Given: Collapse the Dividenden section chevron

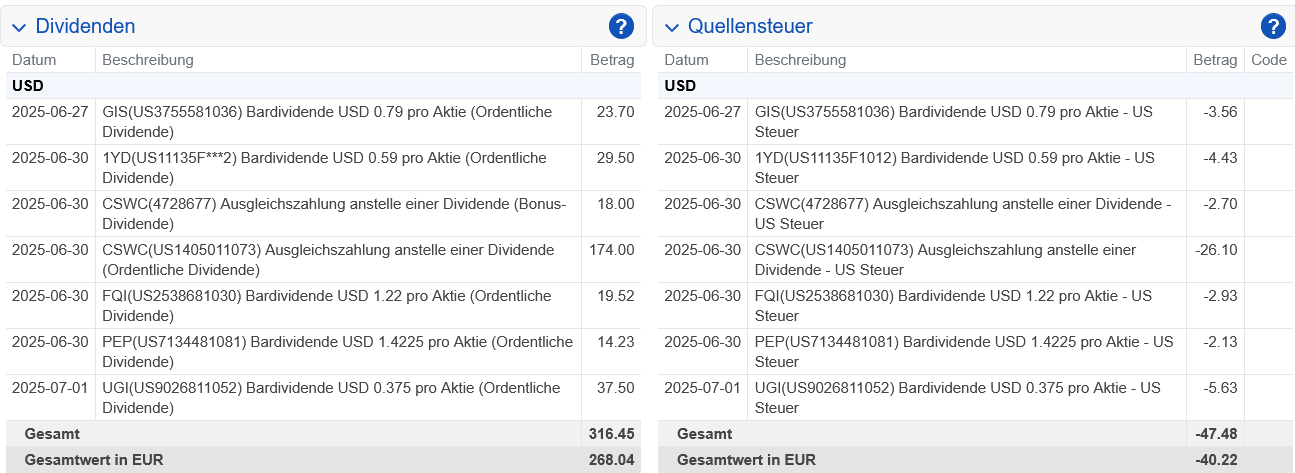Looking at the screenshot, I should coord(19,27).
